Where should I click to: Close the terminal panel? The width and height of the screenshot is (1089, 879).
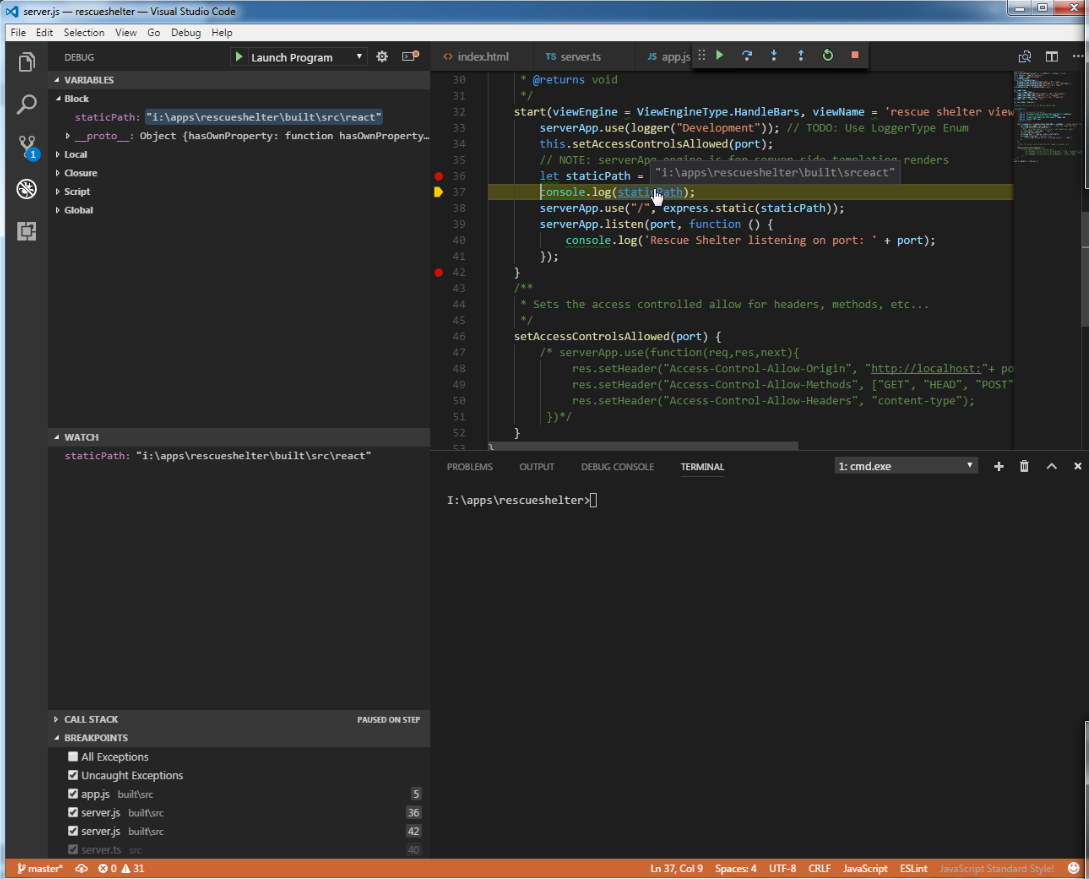tap(1077, 467)
